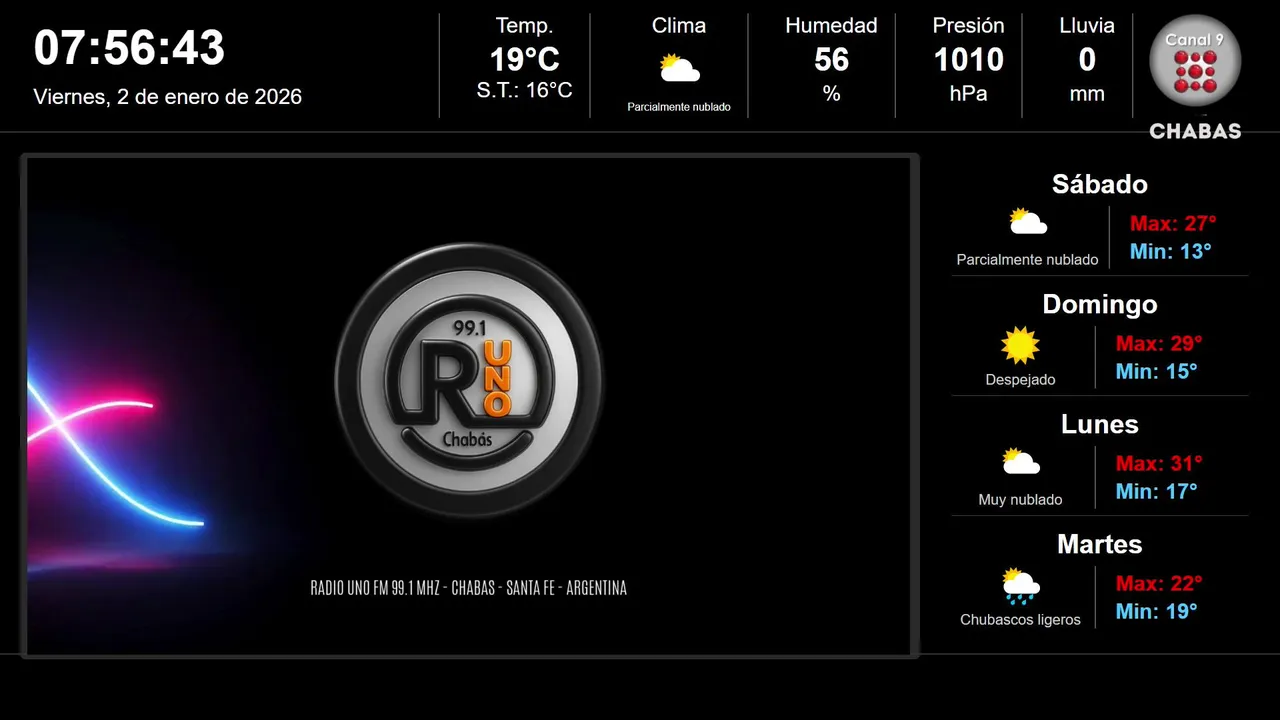
Task: Click Domingo's Max: 29° value
Action: (1159, 344)
